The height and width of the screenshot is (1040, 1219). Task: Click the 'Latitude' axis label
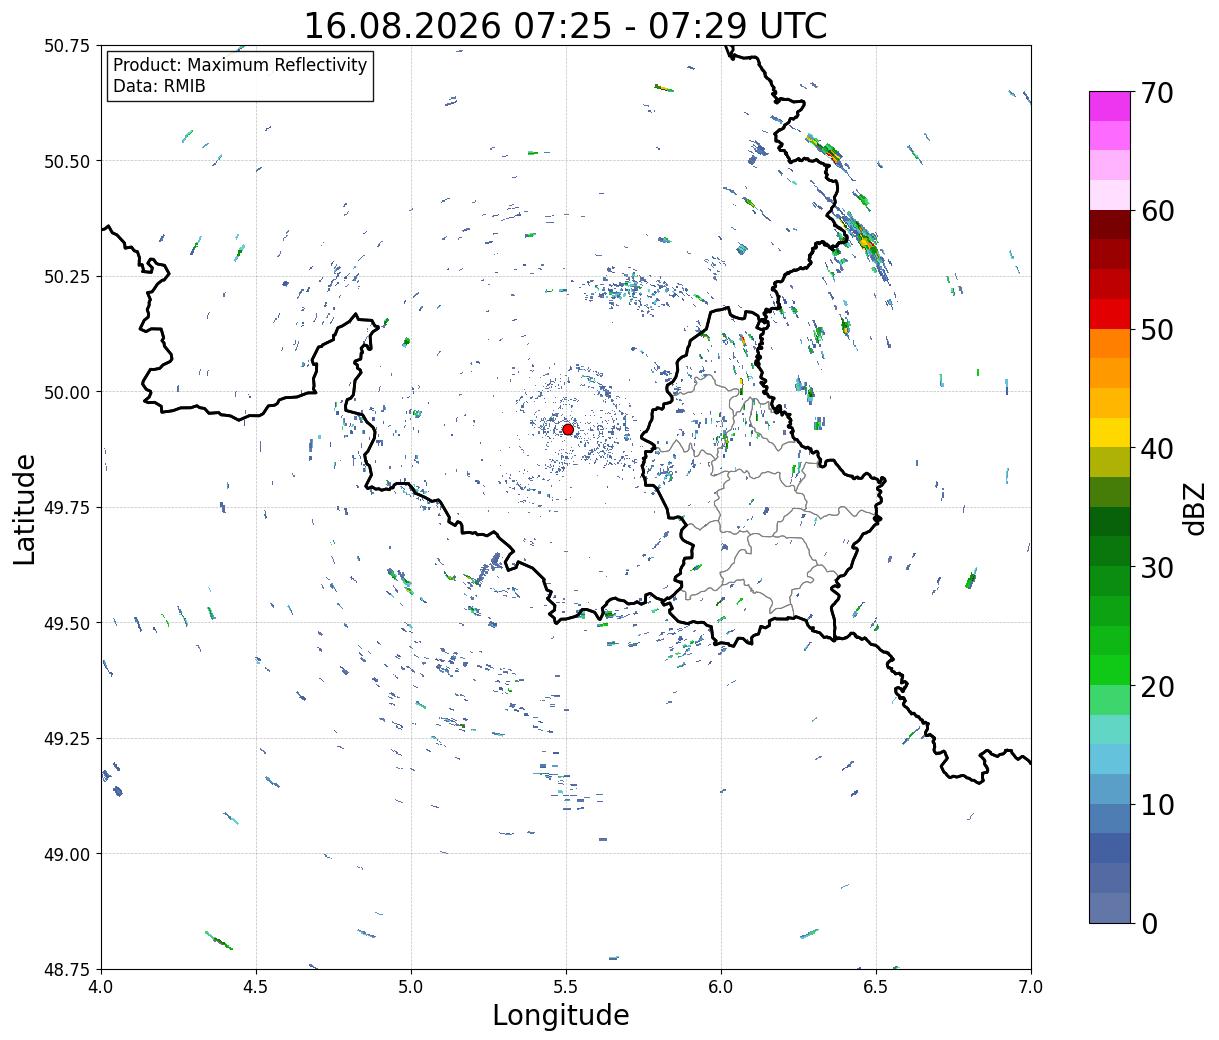click(x=25, y=509)
